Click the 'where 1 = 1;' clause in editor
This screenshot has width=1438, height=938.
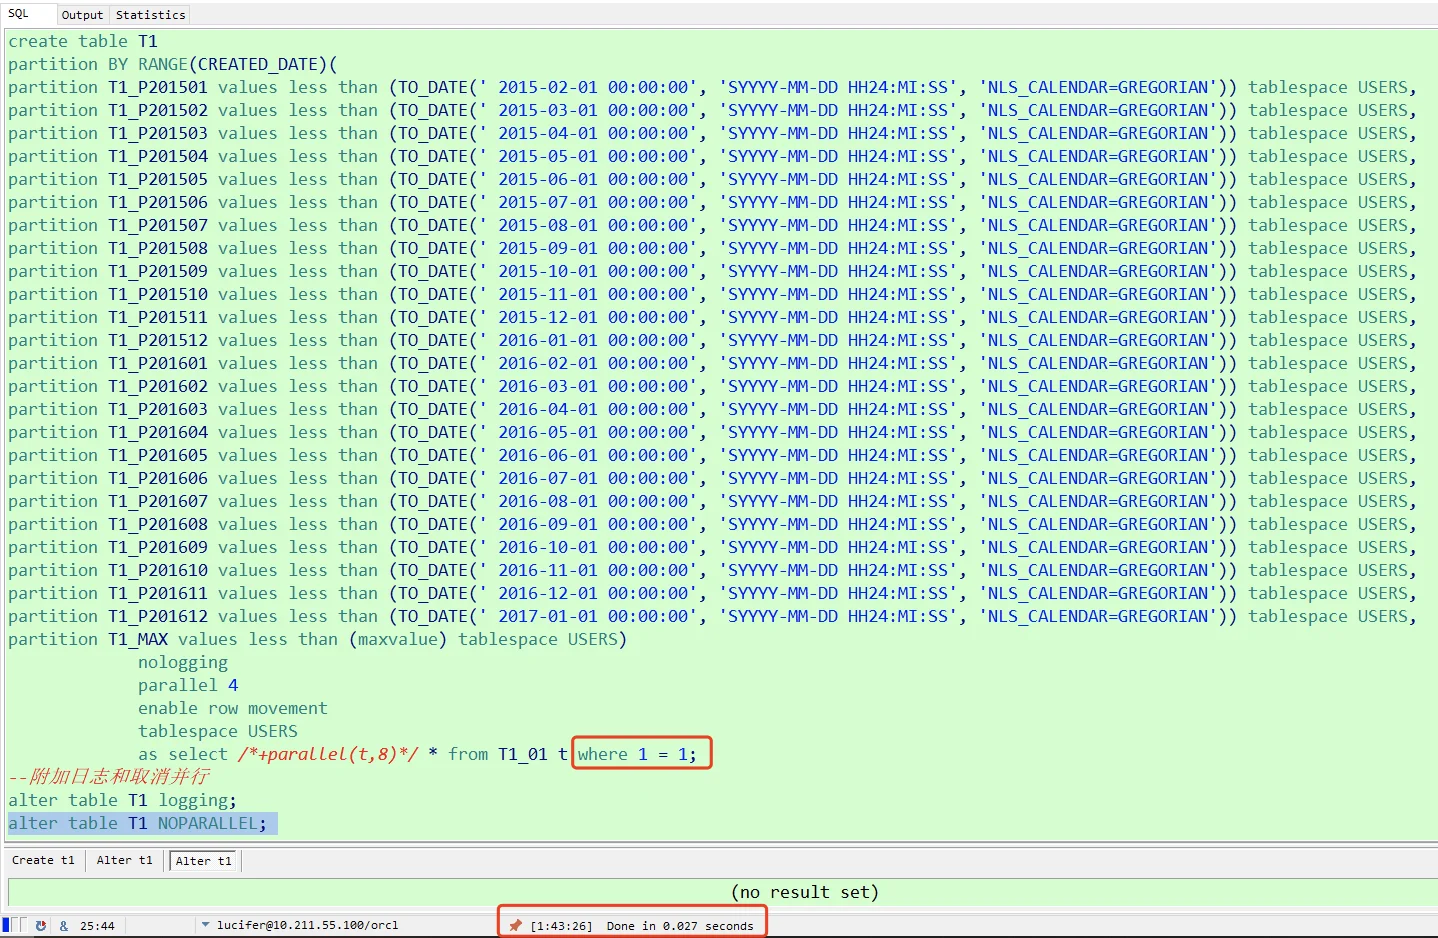[x=637, y=754]
